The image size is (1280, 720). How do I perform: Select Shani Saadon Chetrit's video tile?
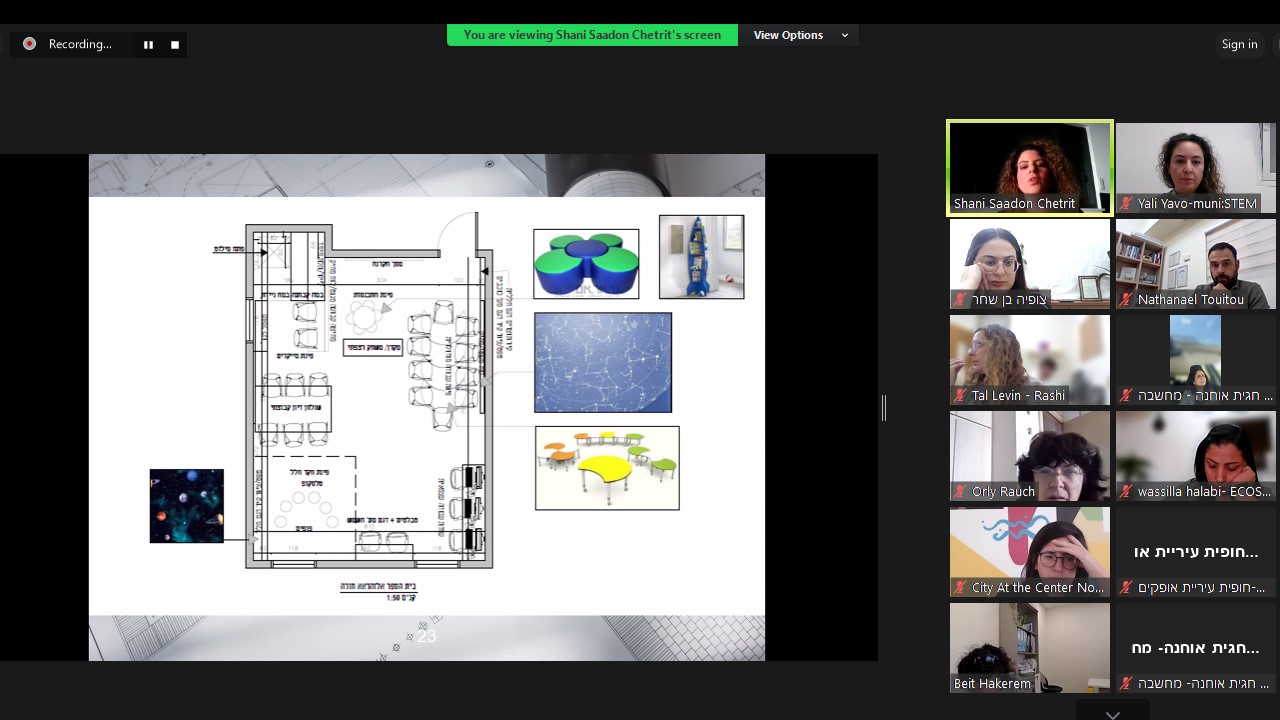[x=1029, y=167]
